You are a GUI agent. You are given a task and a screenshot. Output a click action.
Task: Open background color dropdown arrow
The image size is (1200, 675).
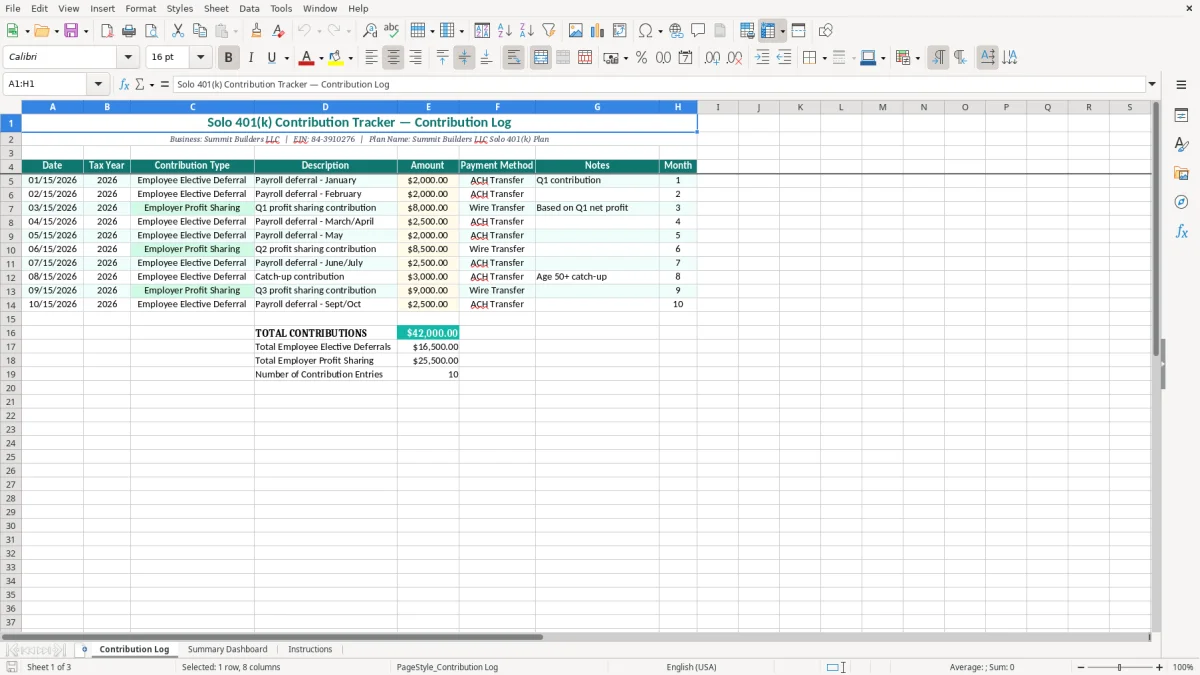point(350,58)
